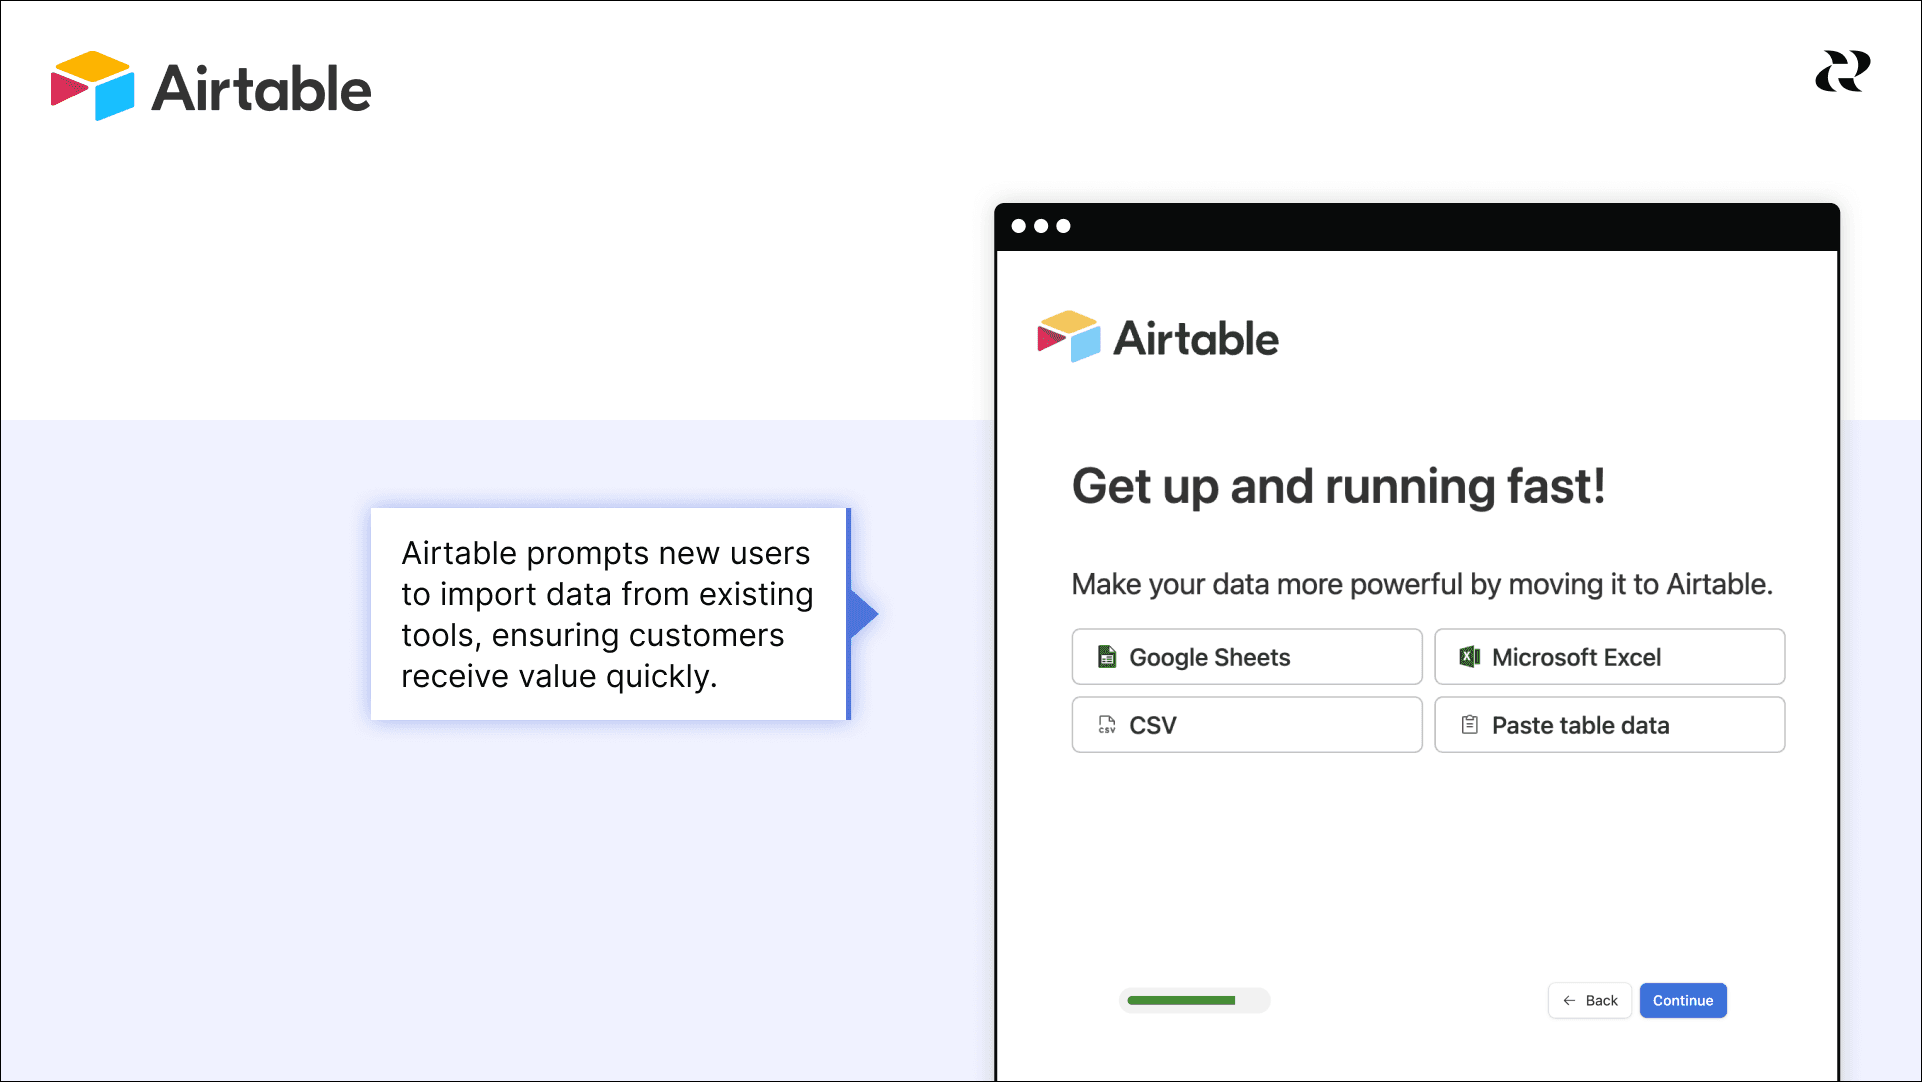Click the left arrow icon in the Back button
Viewport: 1922px width, 1082px height.
click(1569, 1001)
